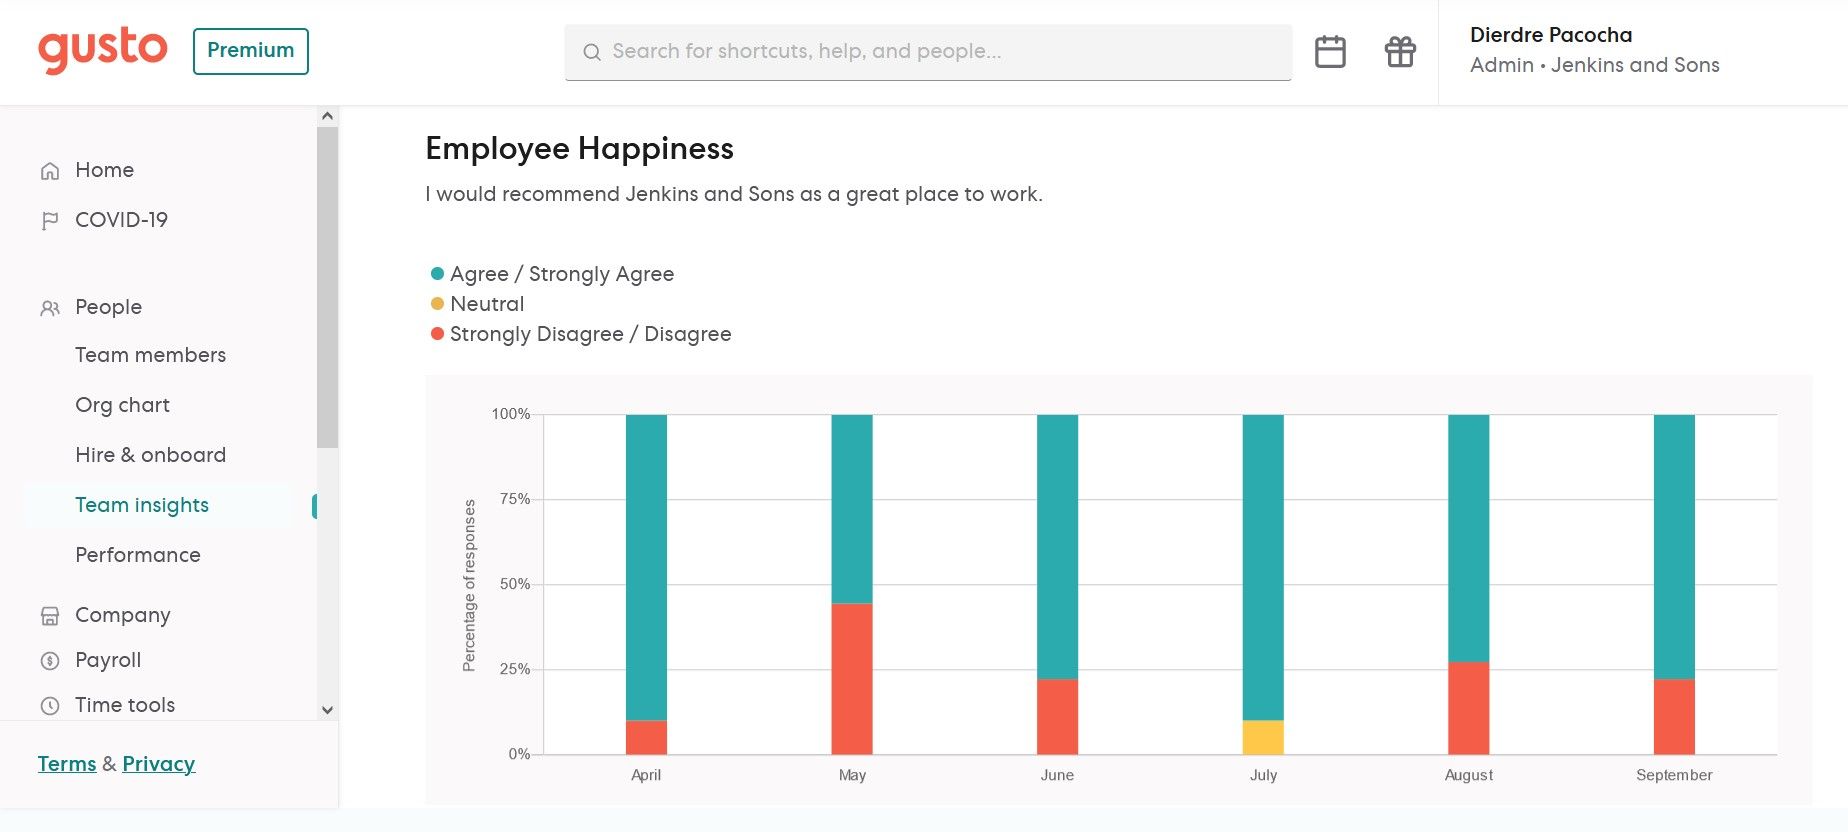
Task: Click the Payroll dollar icon
Action: 50,661
